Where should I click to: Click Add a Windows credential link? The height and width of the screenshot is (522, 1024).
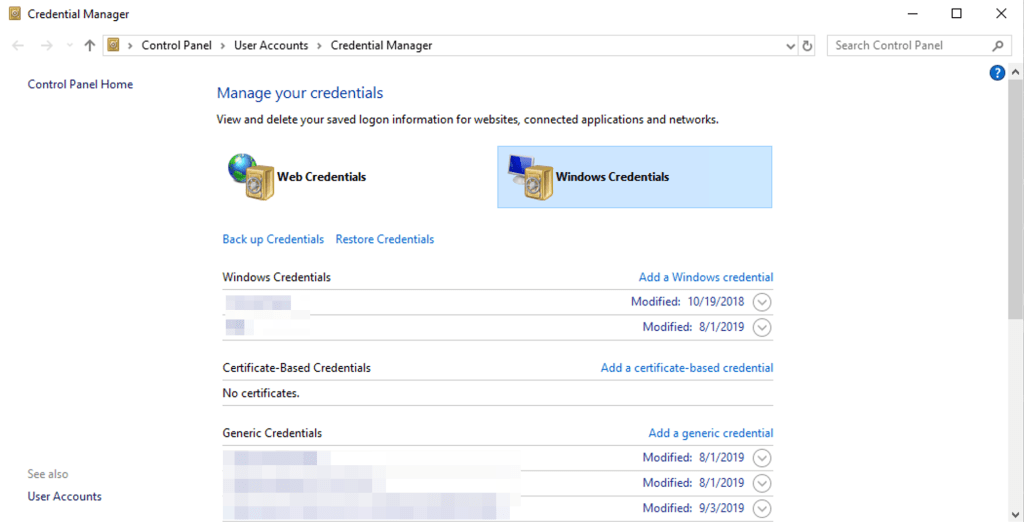point(705,277)
